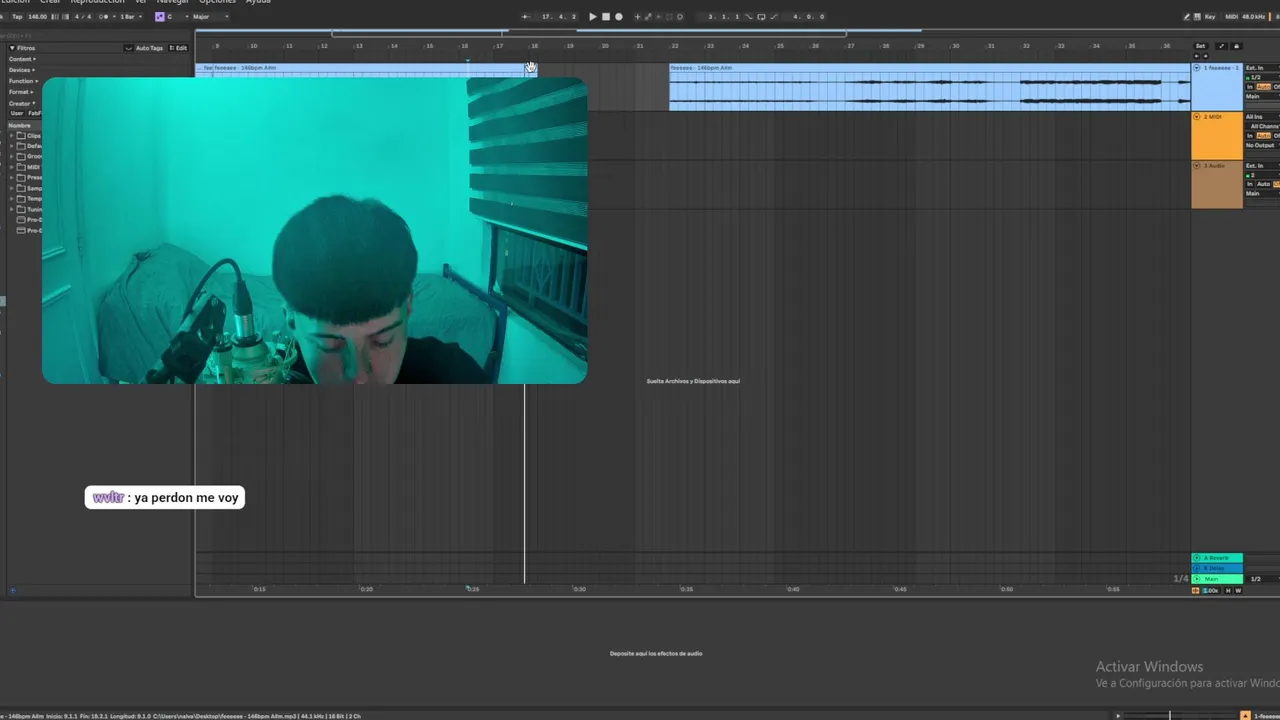The width and height of the screenshot is (1280, 720).
Task: Click the Edit button in browser filters
Action: tap(178, 48)
